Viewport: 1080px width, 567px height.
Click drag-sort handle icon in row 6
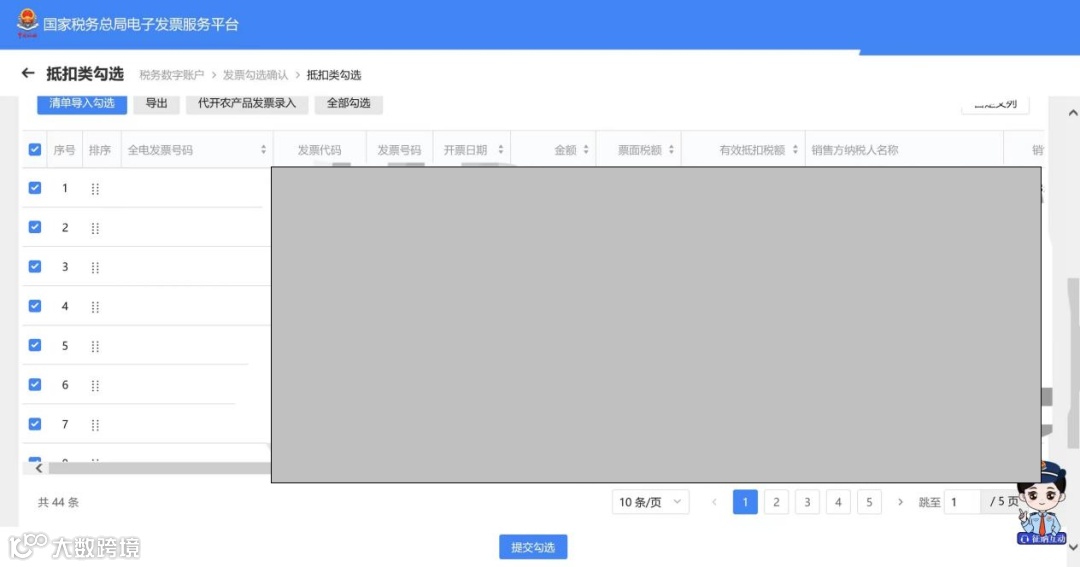(x=95, y=385)
